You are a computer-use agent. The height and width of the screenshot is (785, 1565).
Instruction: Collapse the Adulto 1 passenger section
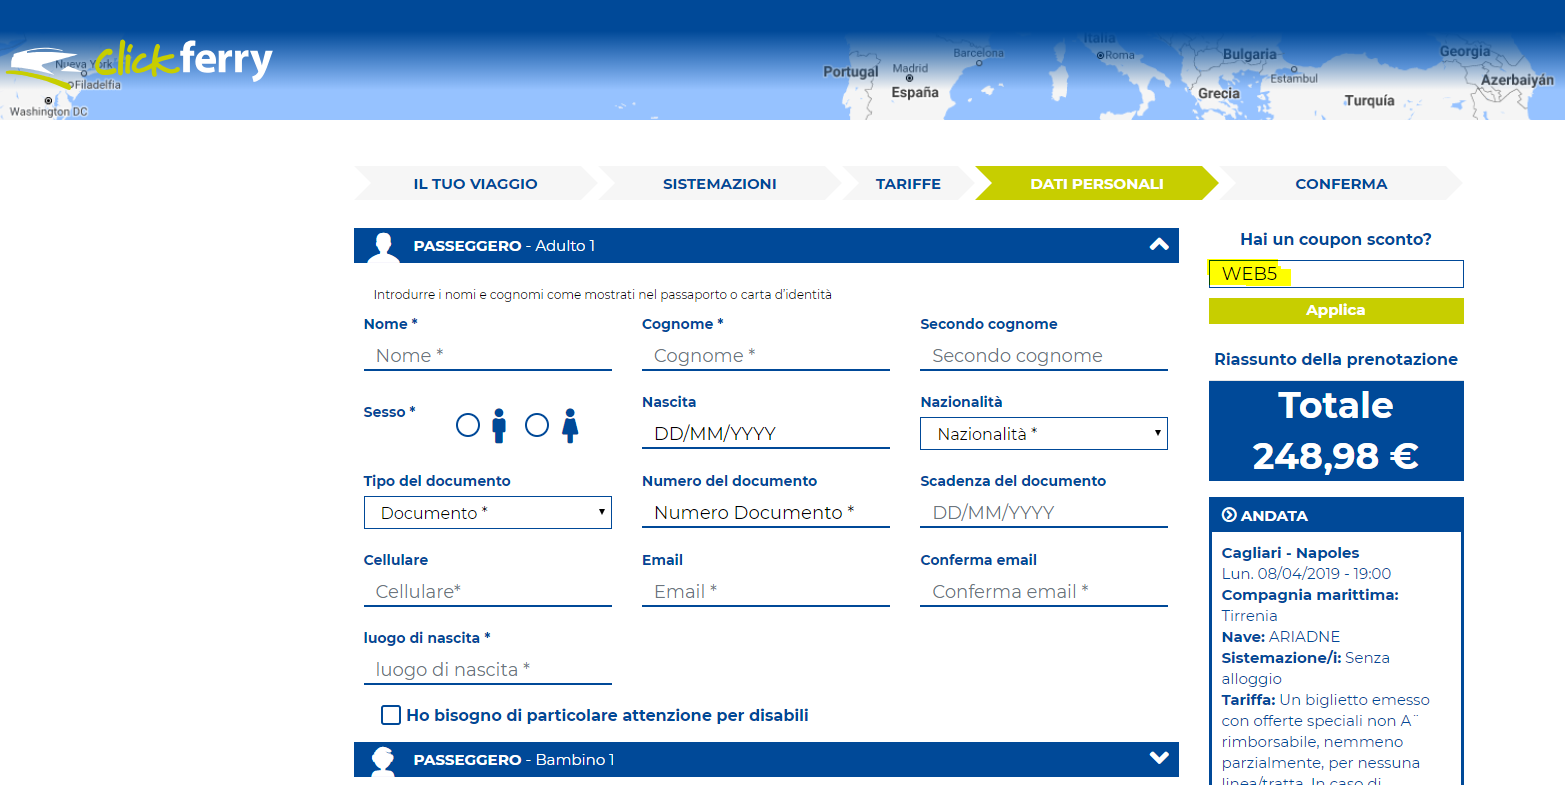tap(1159, 245)
